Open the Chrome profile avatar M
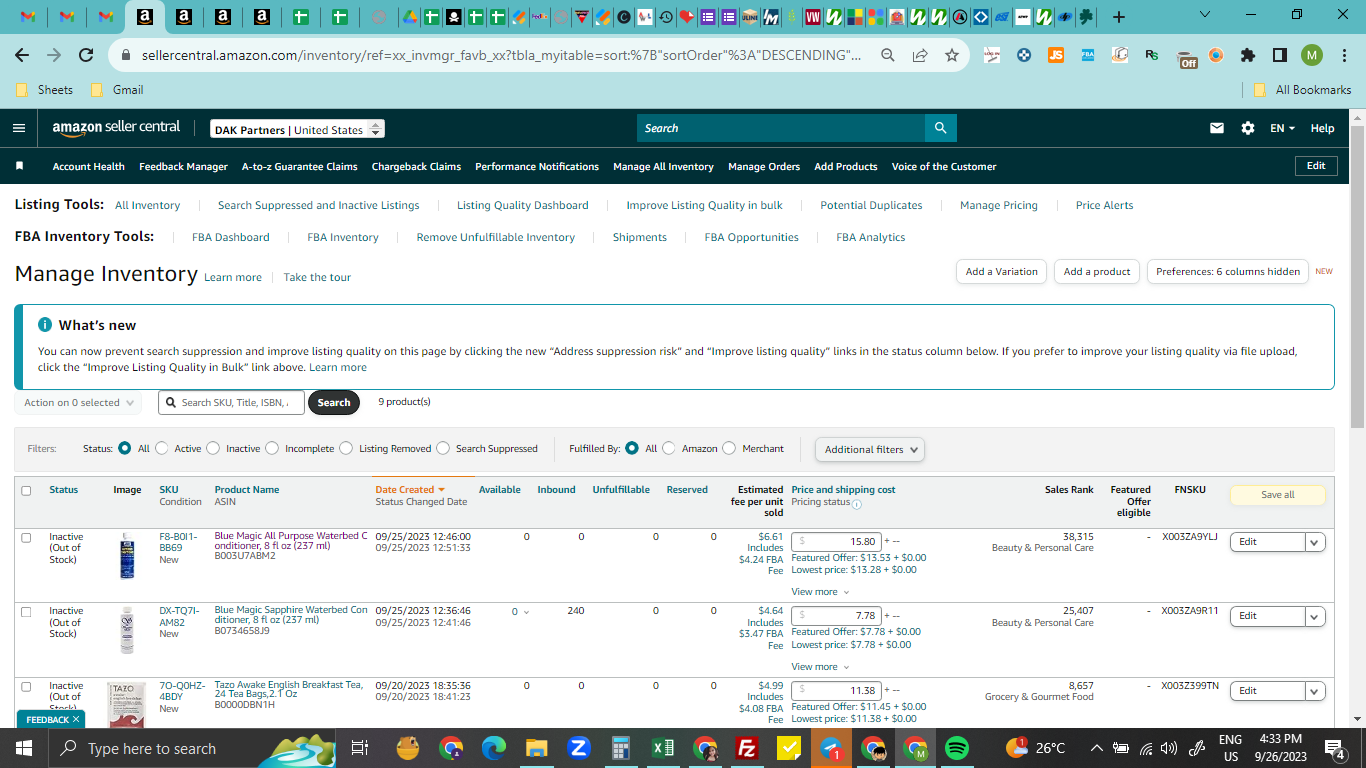Viewport: 1366px width, 768px height. pos(1312,55)
